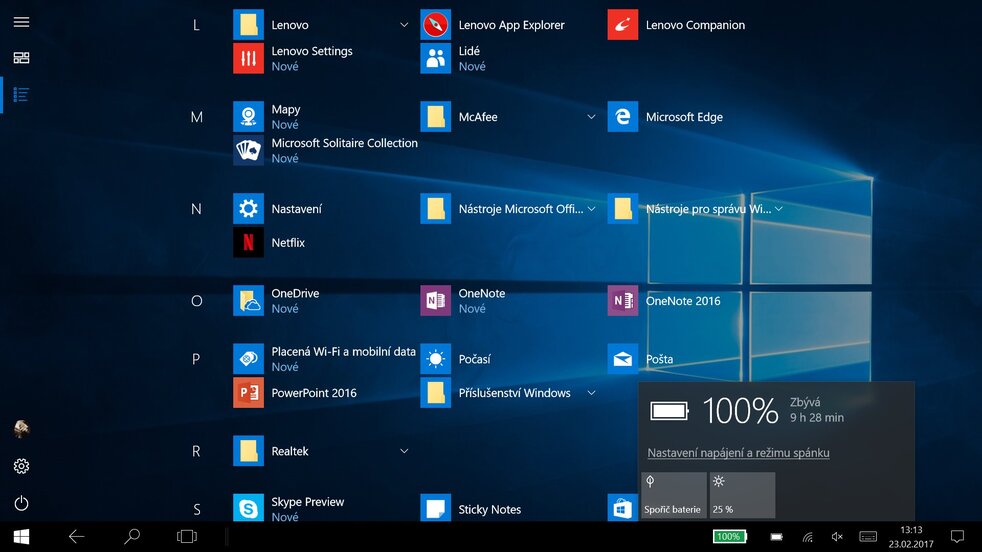
Task: Open the Realtek folder icon
Action: click(x=248, y=451)
